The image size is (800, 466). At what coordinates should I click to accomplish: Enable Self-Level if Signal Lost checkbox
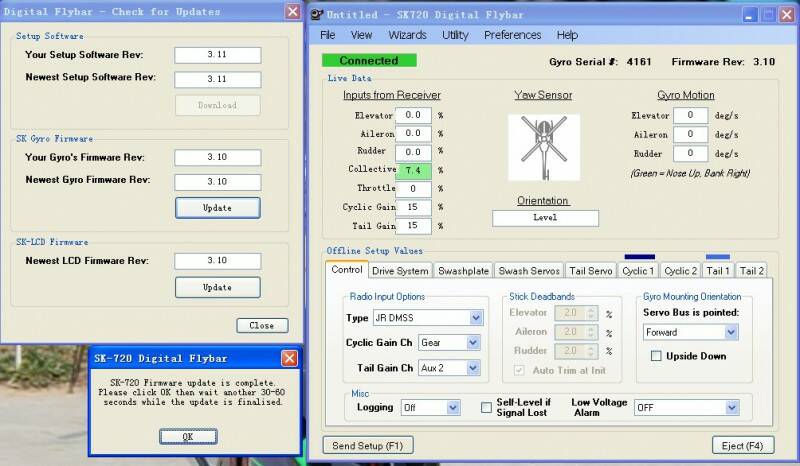(486, 407)
